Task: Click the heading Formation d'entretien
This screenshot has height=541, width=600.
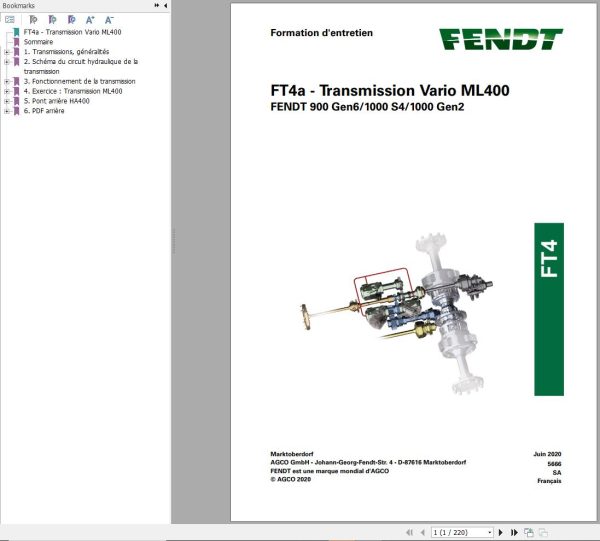Action: tap(321, 33)
